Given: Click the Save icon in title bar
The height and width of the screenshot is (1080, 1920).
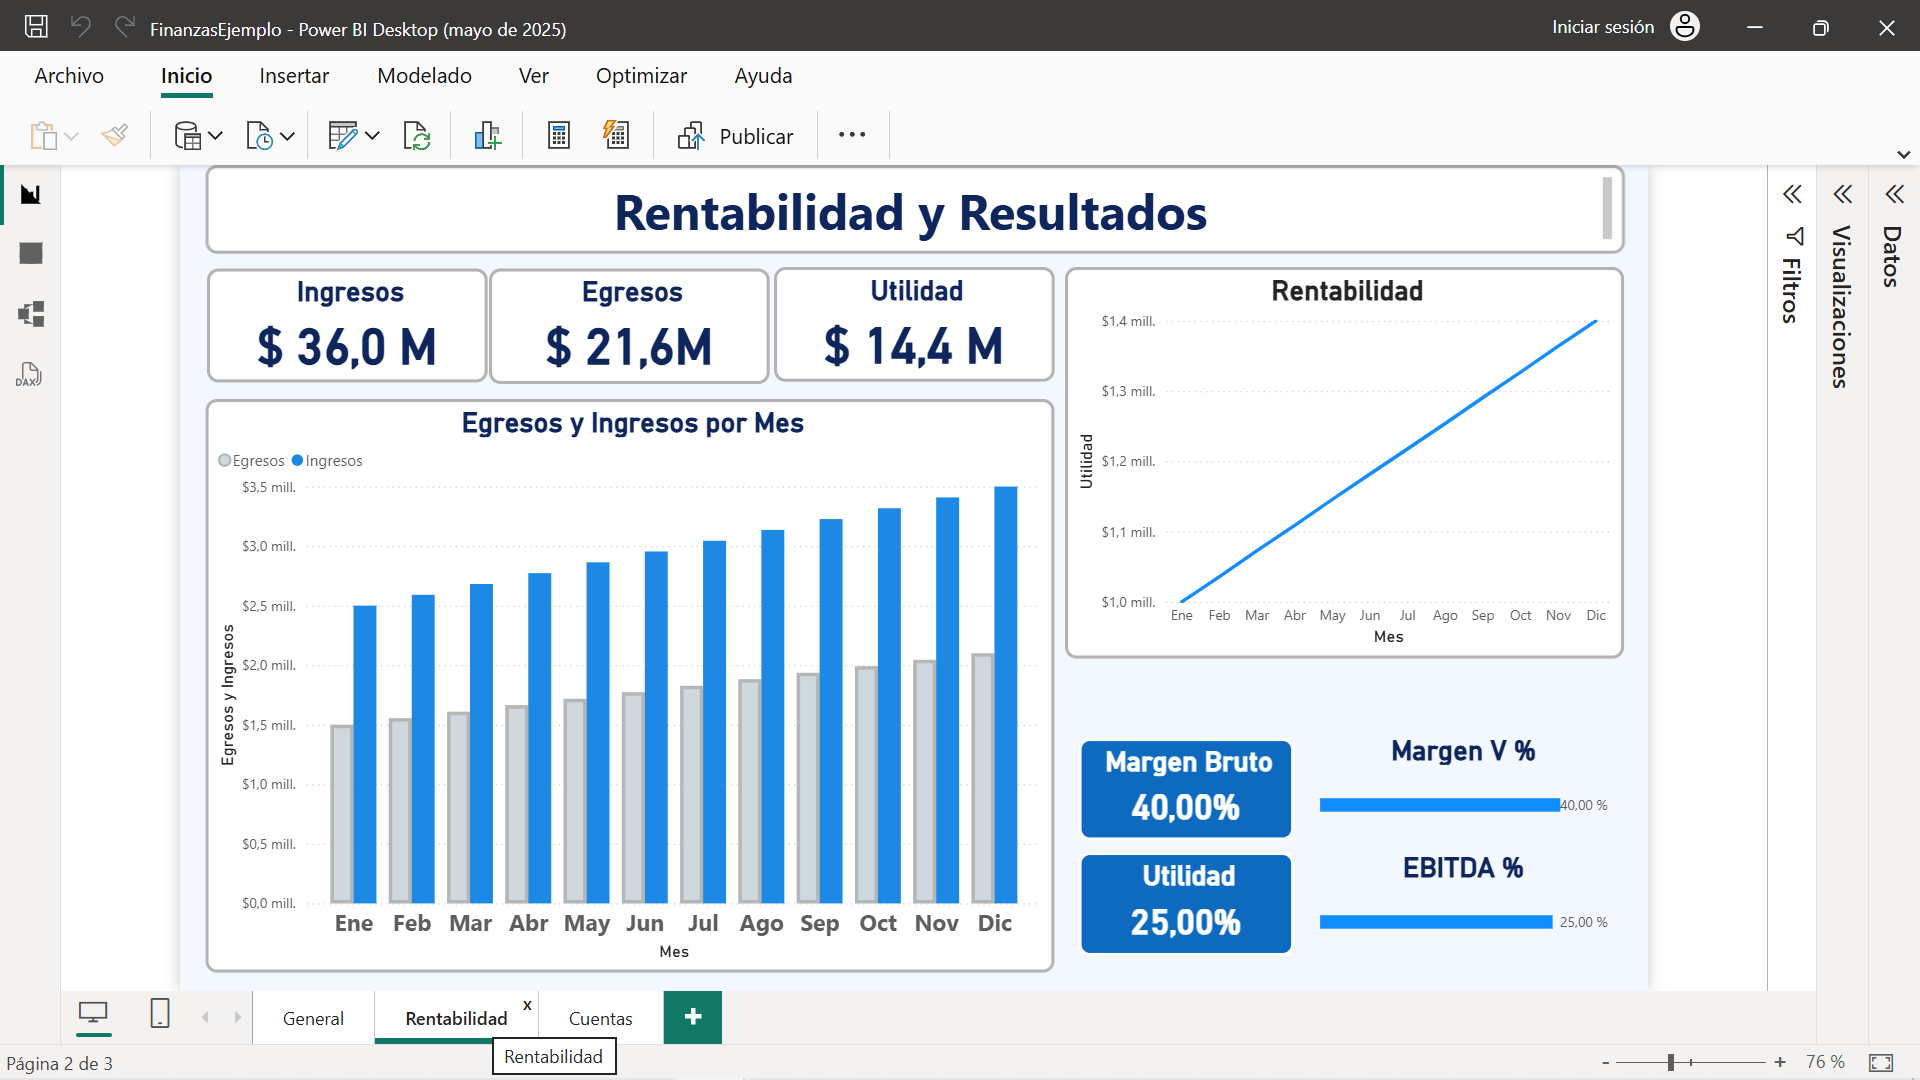Looking at the screenshot, I should pyautogui.click(x=36, y=27).
